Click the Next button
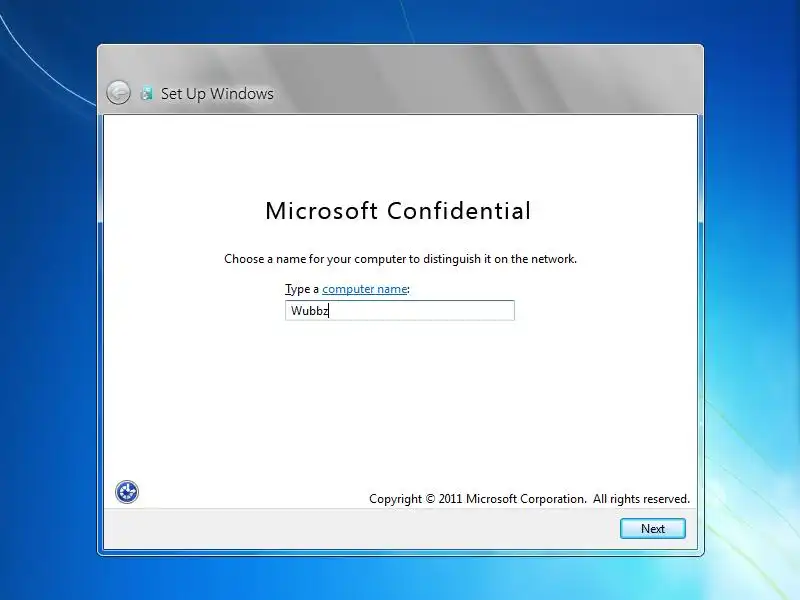This screenshot has width=800, height=600. (x=653, y=529)
